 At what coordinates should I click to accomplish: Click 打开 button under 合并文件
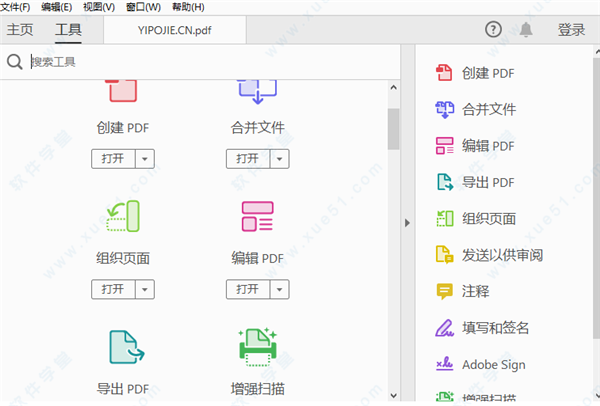point(248,159)
